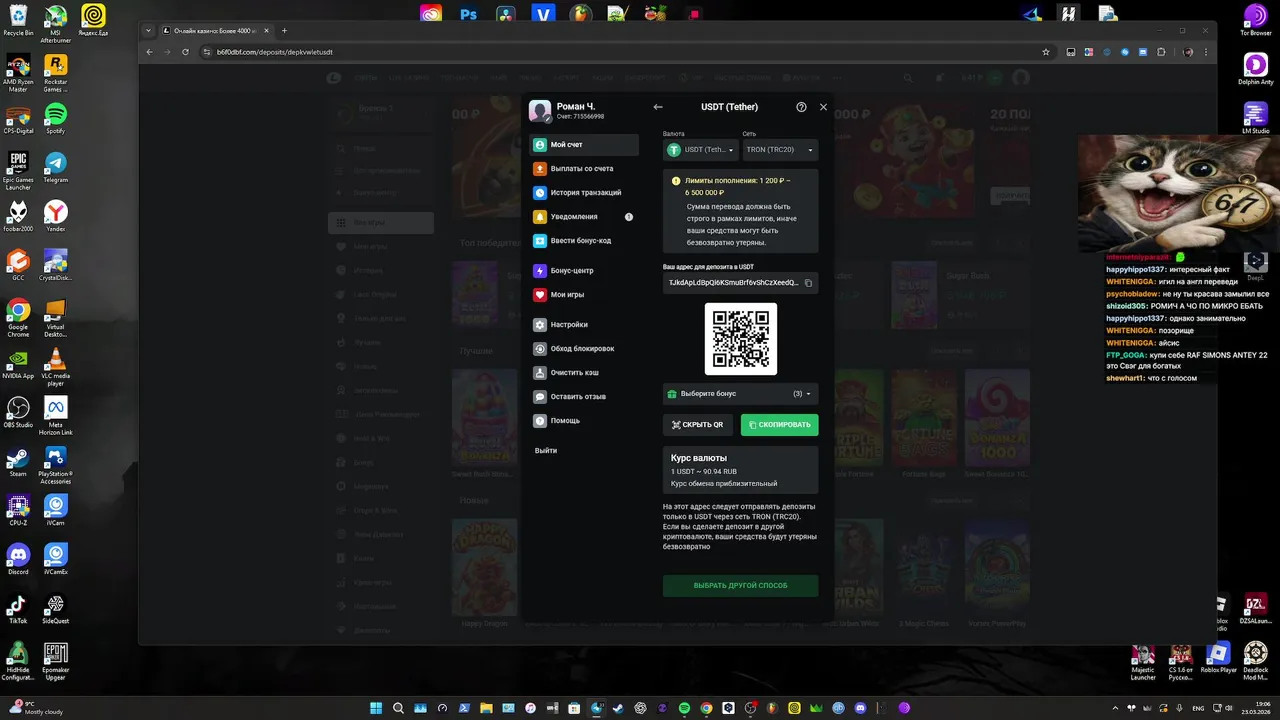This screenshot has width=1280, height=720.
Task: Go back with the arrow beside USDT (Tether)
Action: [x=658, y=107]
